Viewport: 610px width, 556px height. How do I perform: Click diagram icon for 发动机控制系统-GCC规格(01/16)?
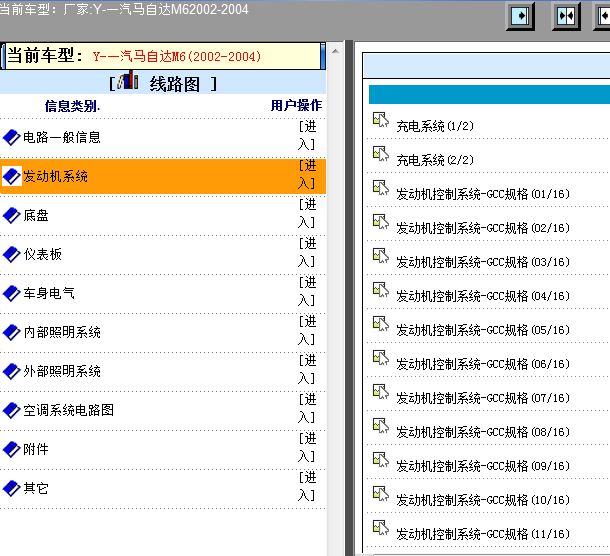coord(381,188)
